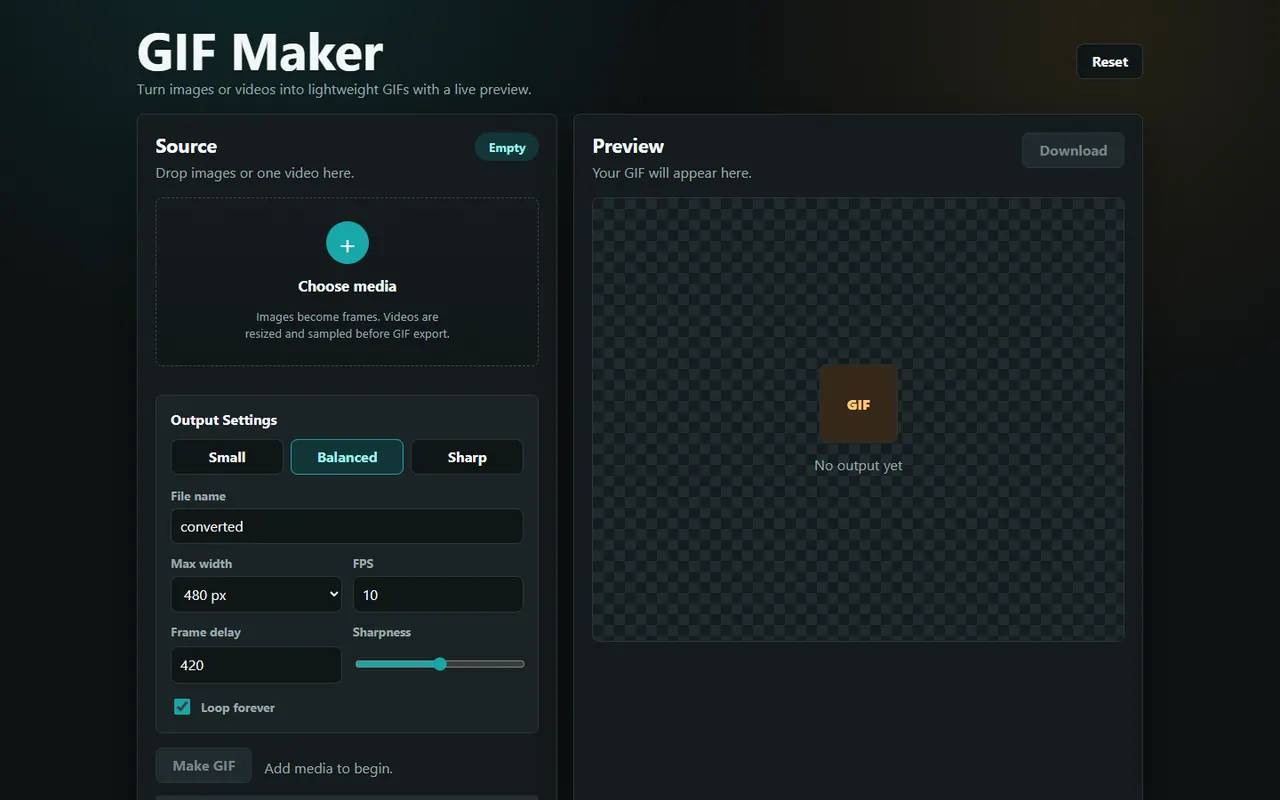1280x800 pixels.
Task: Click the FPS input field showing 10
Action: click(x=438, y=594)
